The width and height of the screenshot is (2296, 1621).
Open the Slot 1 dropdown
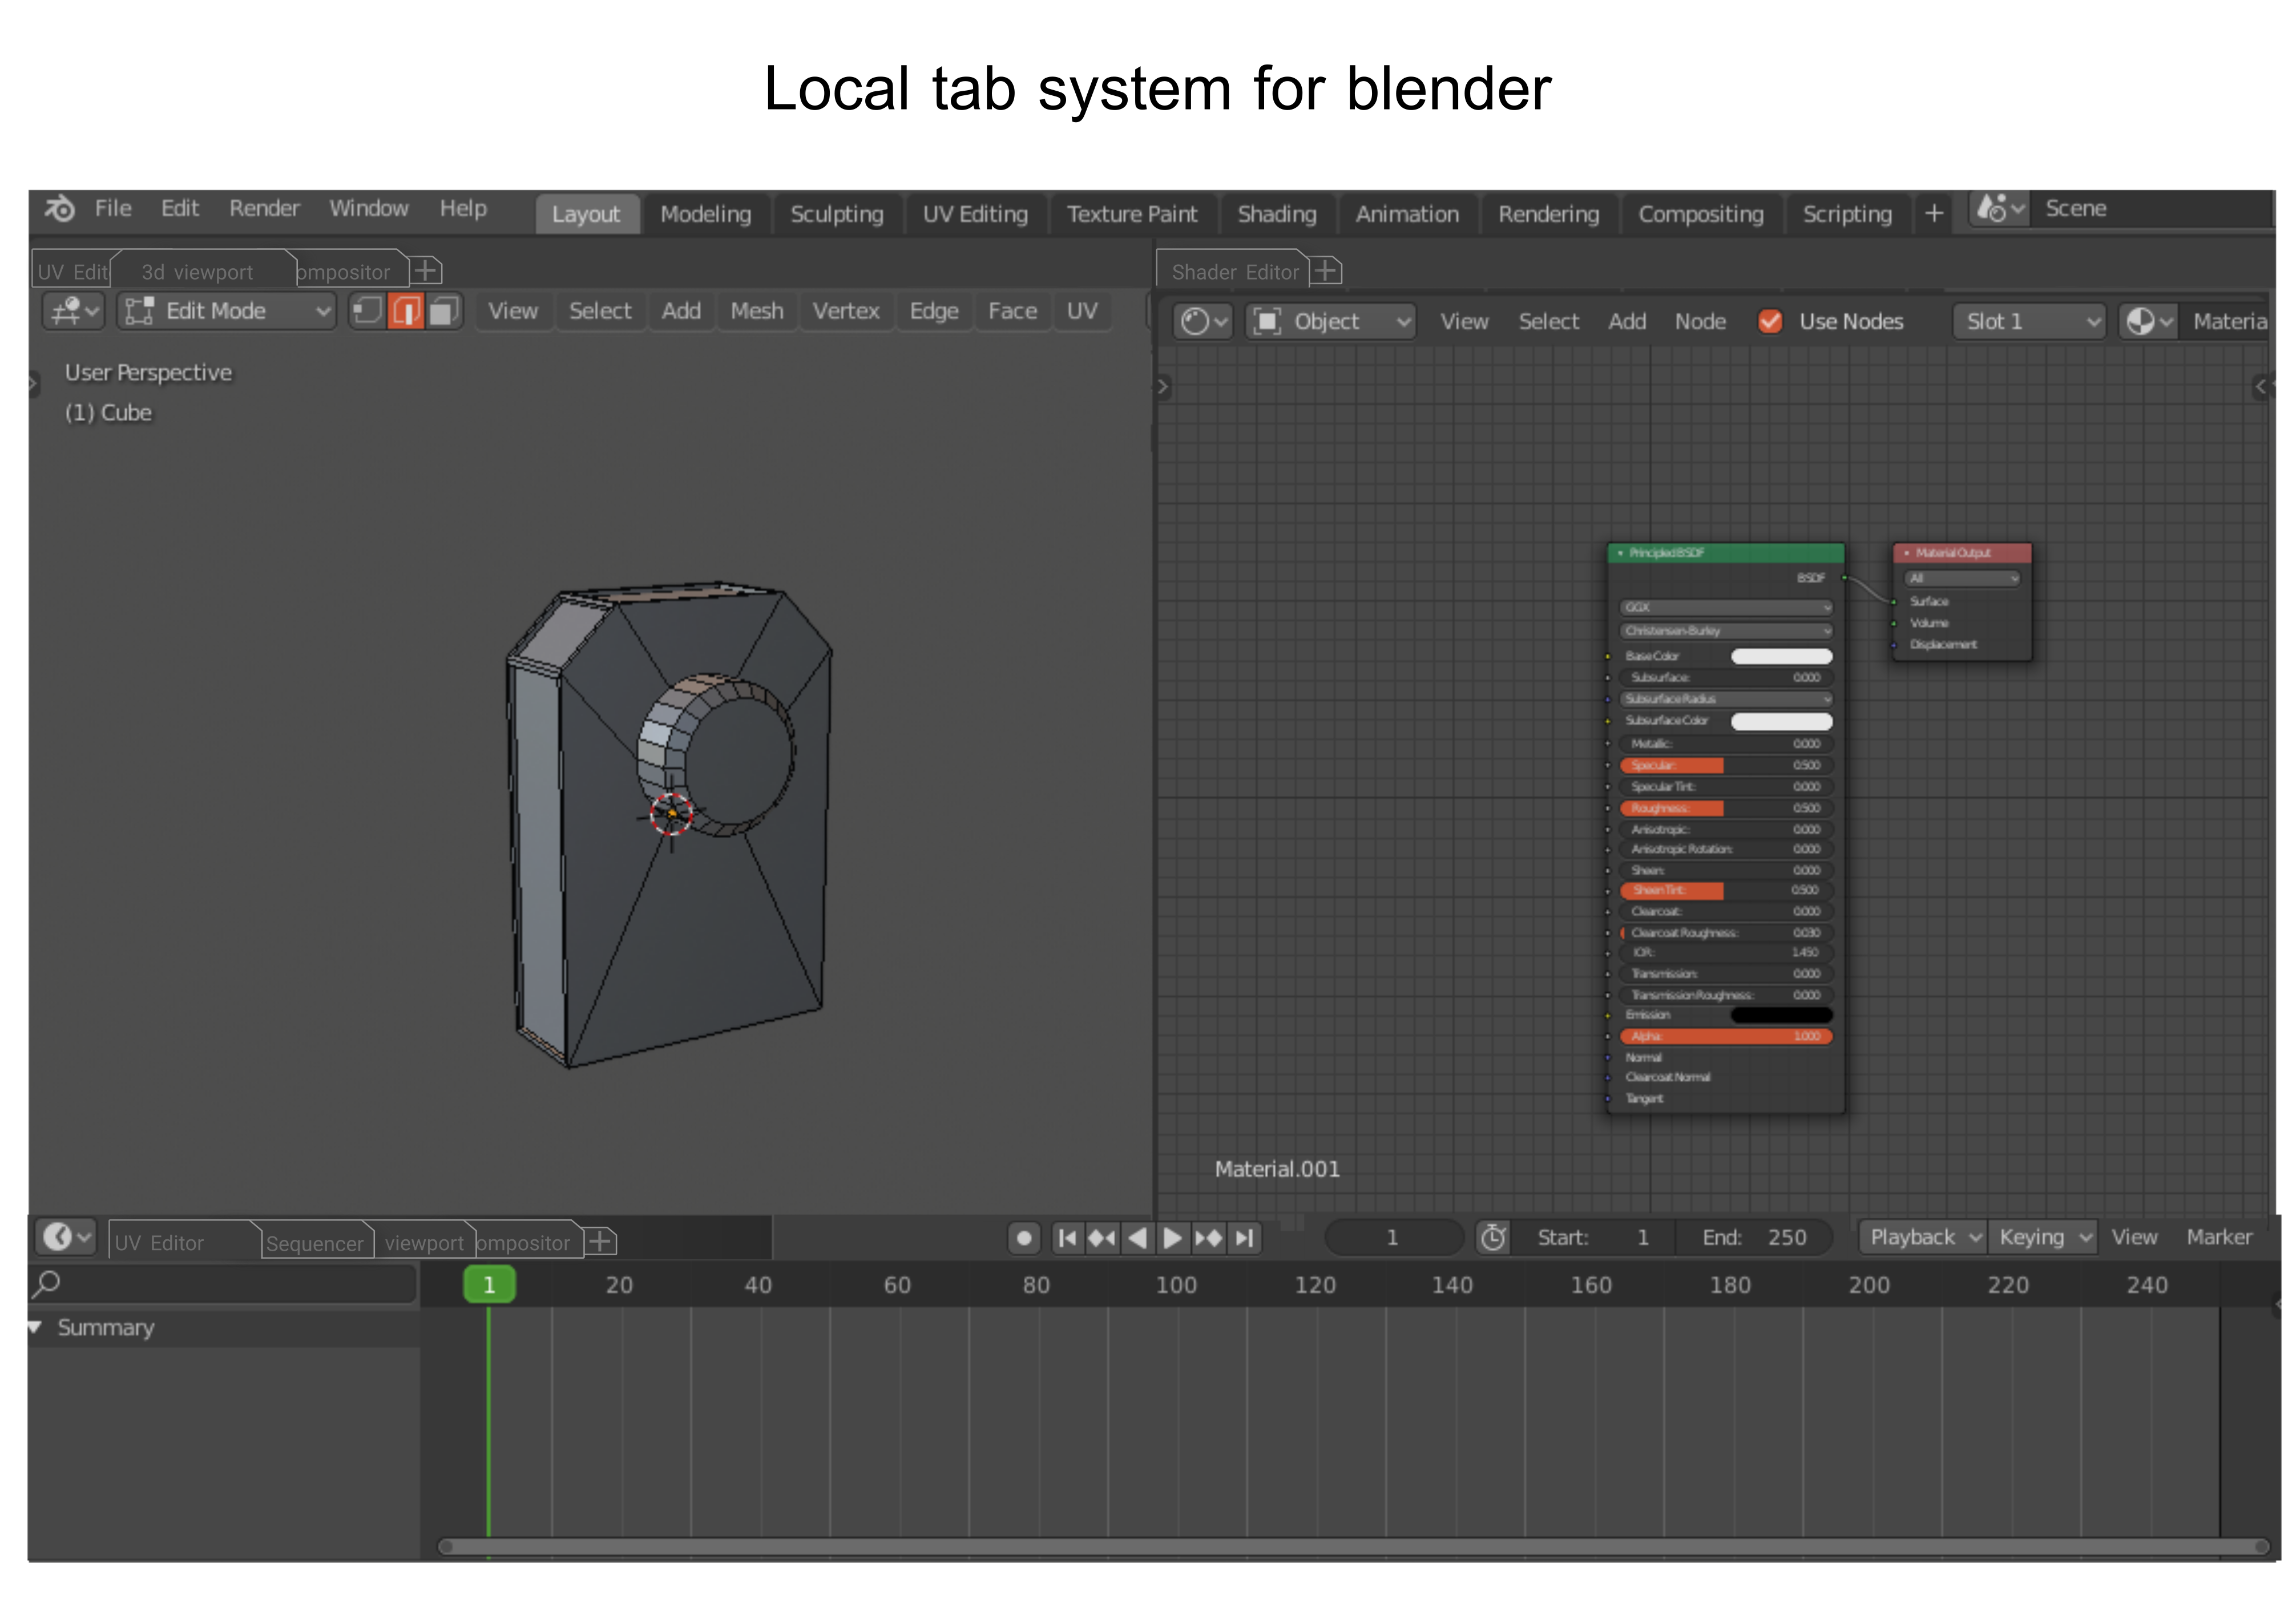coord(2030,321)
